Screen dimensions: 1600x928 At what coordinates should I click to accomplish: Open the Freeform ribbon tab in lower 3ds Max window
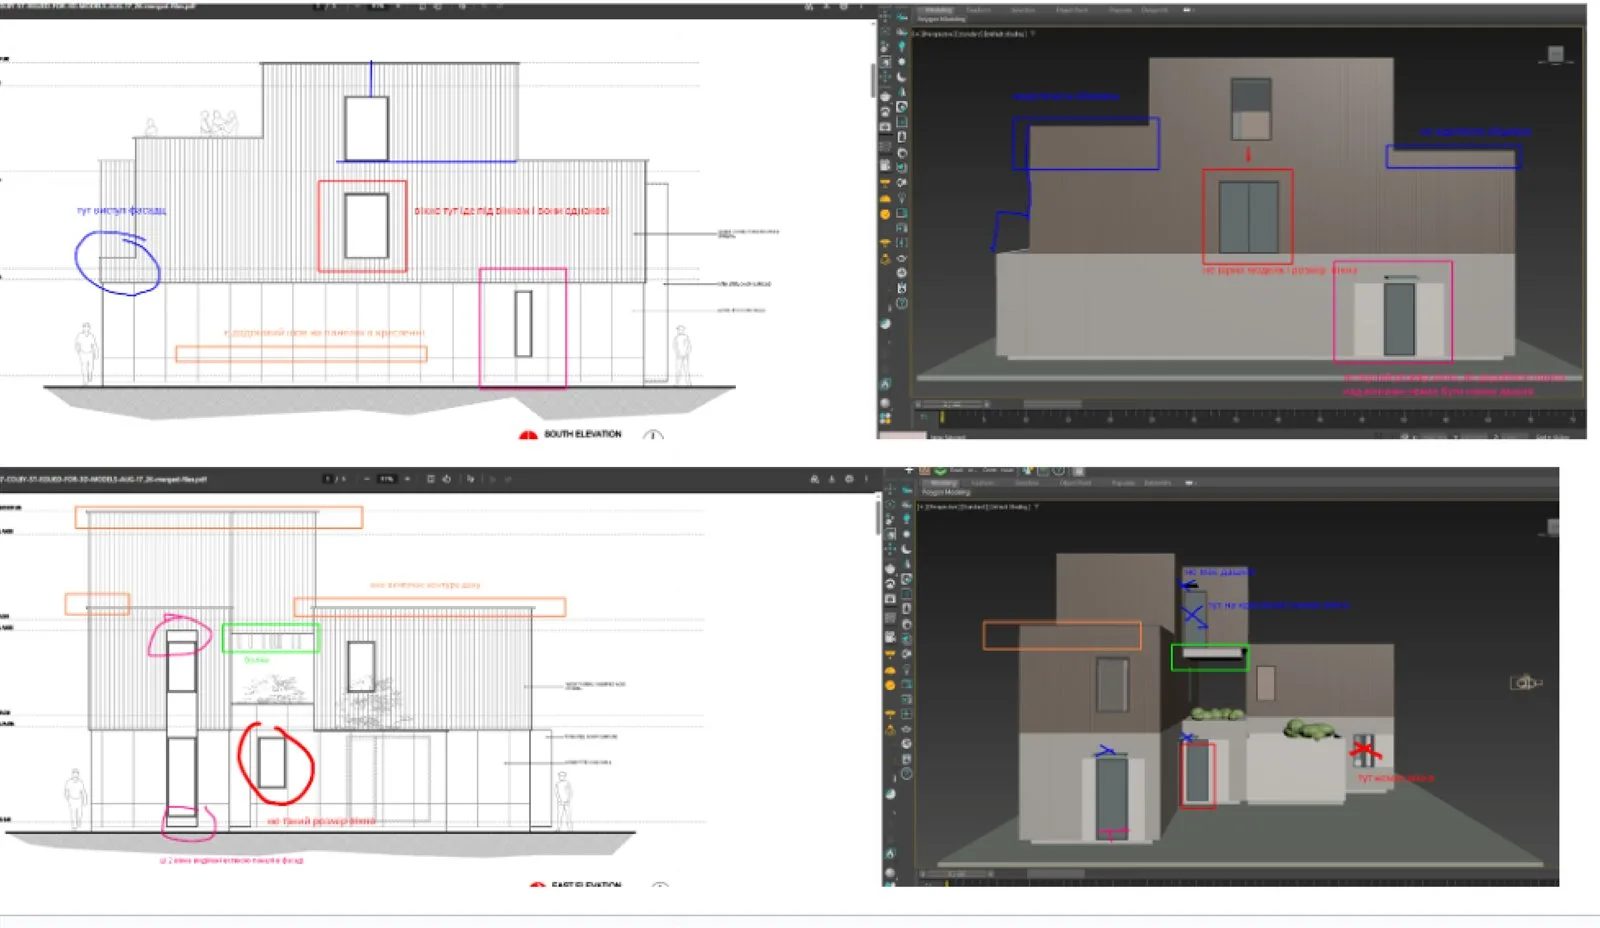[983, 483]
